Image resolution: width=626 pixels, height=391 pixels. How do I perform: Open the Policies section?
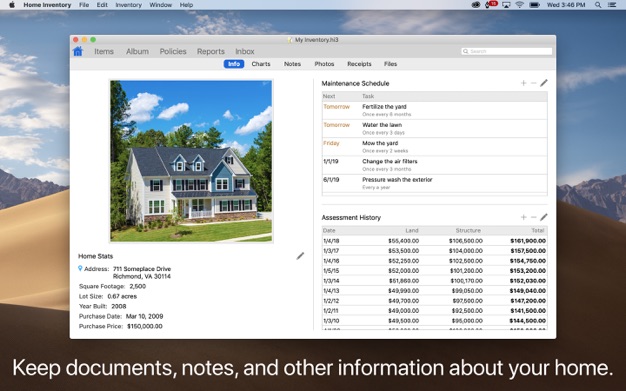pos(173,51)
